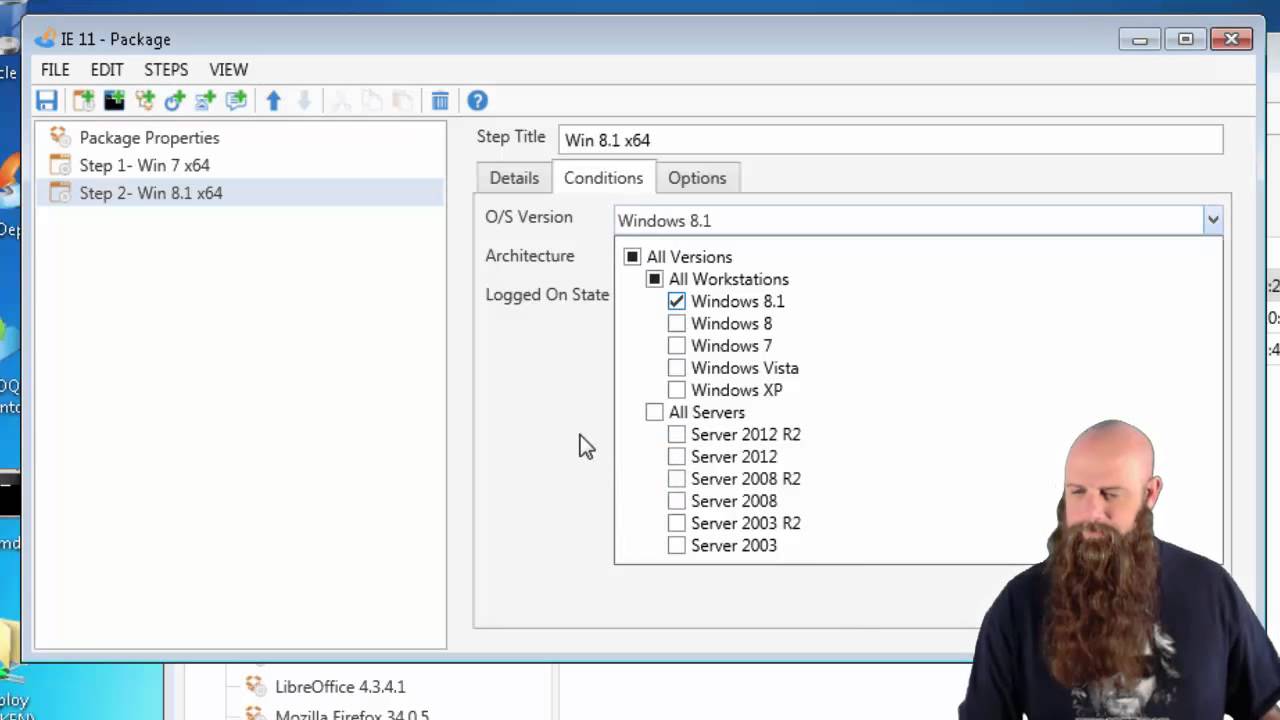1280x720 pixels.
Task: Close the IE 11 - Package window
Action: pyautogui.click(x=1232, y=39)
